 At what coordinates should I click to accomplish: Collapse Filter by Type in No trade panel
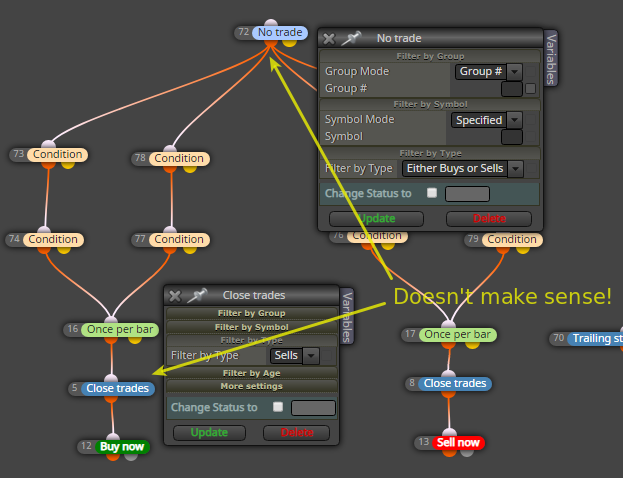[x=430, y=153]
